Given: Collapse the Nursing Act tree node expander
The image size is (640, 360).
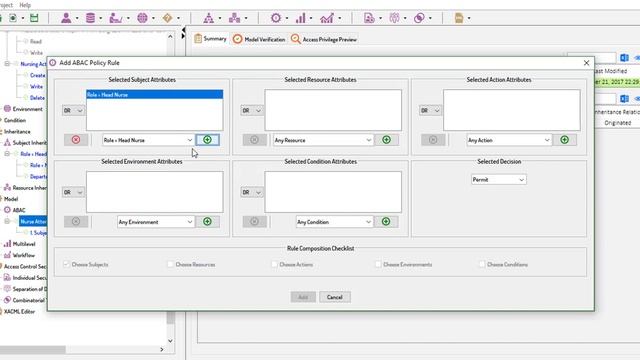Looking at the screenshot, I should tap(7, 64).
